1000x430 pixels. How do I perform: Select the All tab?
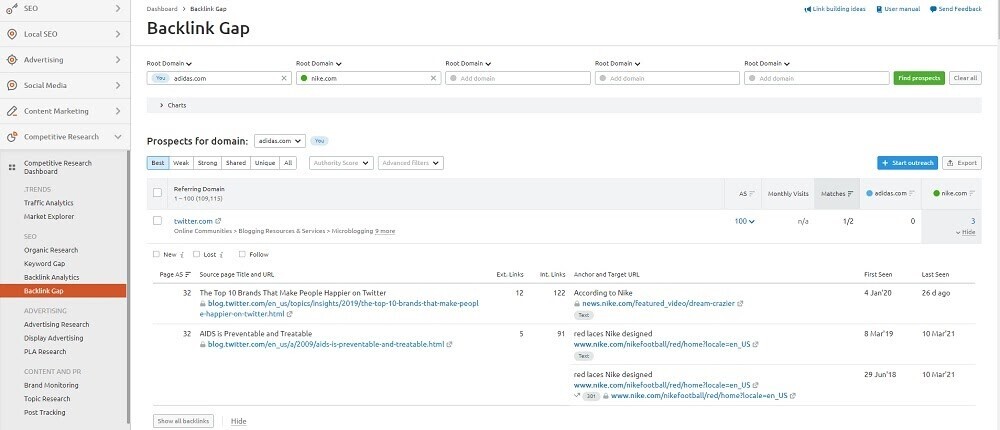tap(288, 163)
